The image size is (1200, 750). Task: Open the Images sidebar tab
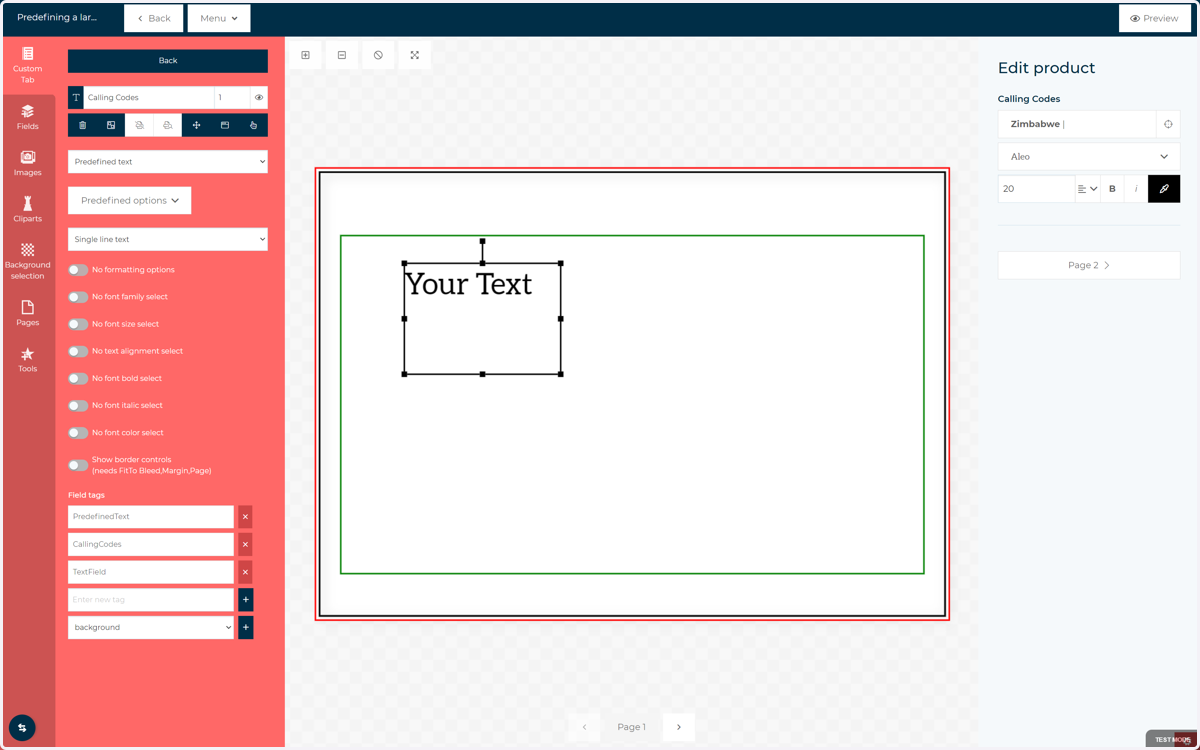[28, 163]
